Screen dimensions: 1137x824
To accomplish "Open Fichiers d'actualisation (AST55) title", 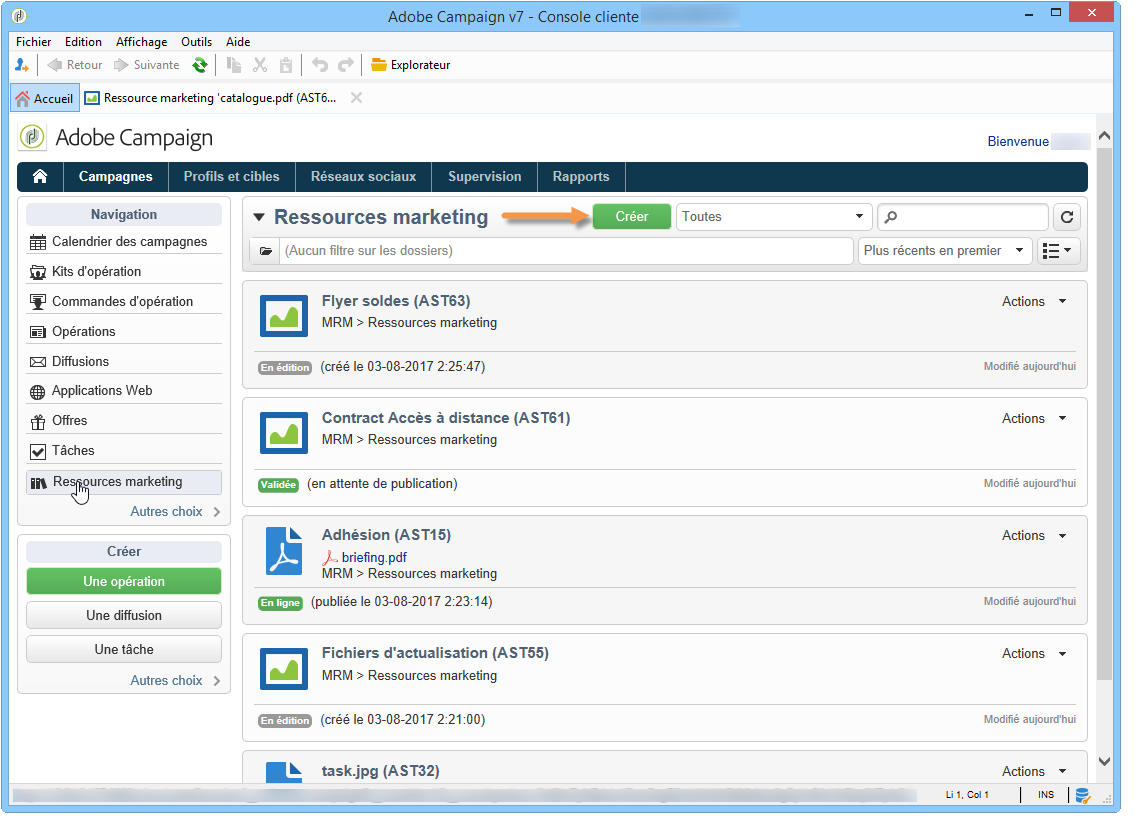I will tap(435, 654).
